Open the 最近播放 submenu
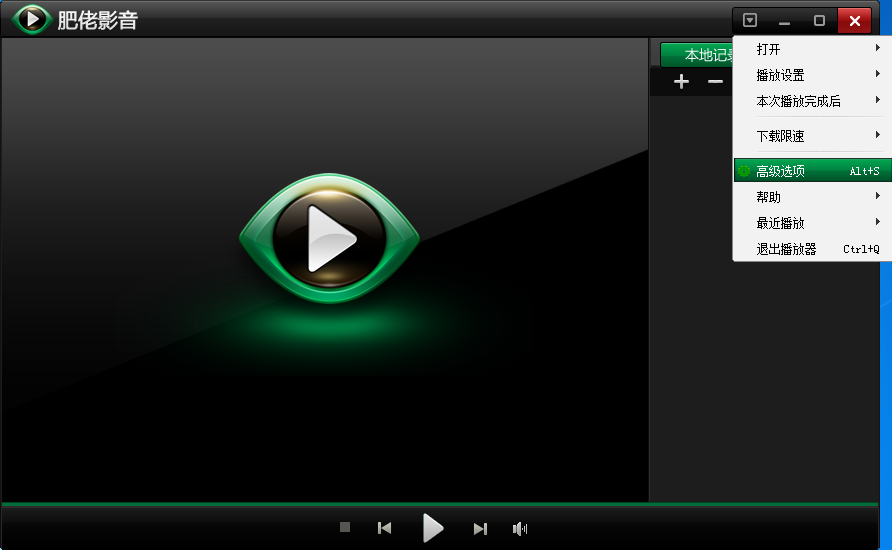This screenshot has height=550, width=892. 812,223
